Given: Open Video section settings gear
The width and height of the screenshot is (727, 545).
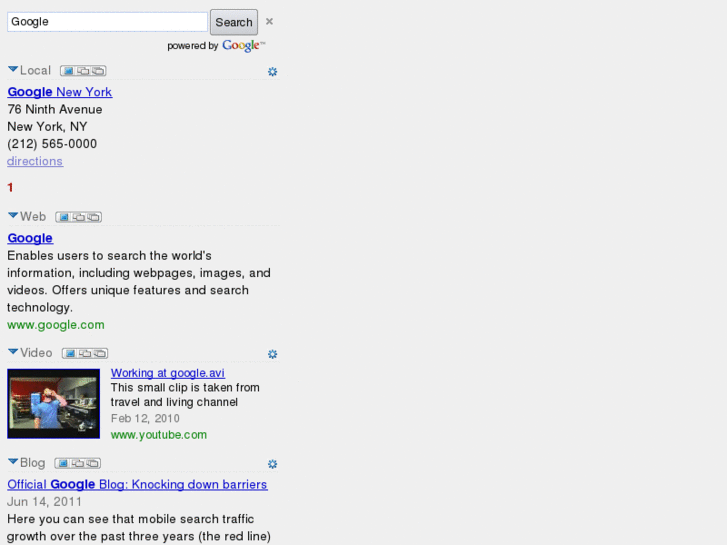Looking at the screenshot, I should point(272,354).
